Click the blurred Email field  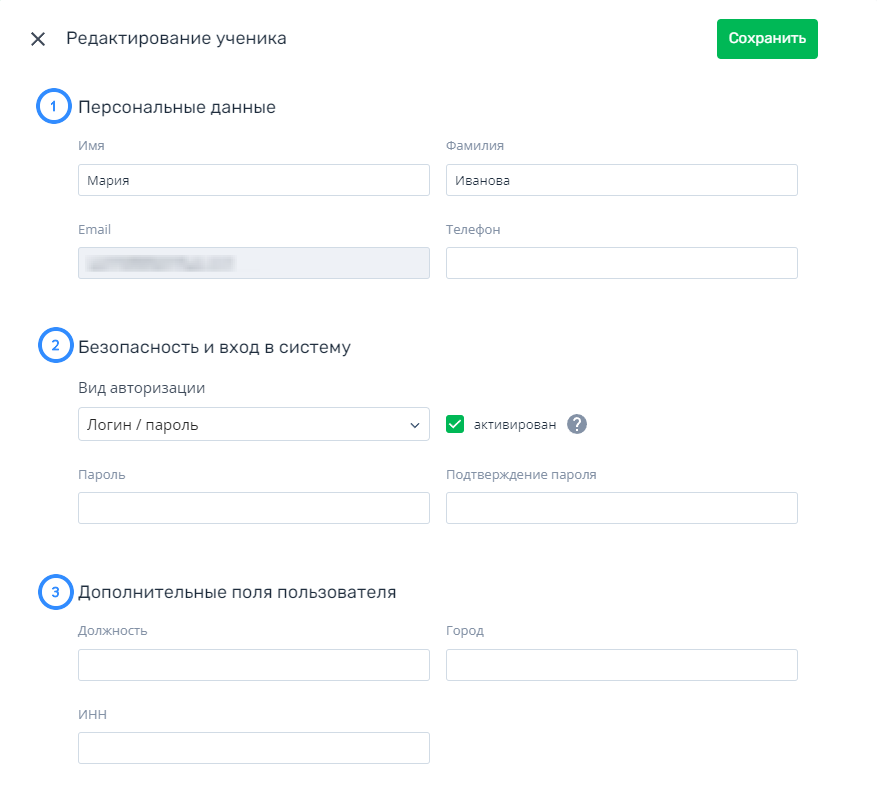[x=254, y=263]
